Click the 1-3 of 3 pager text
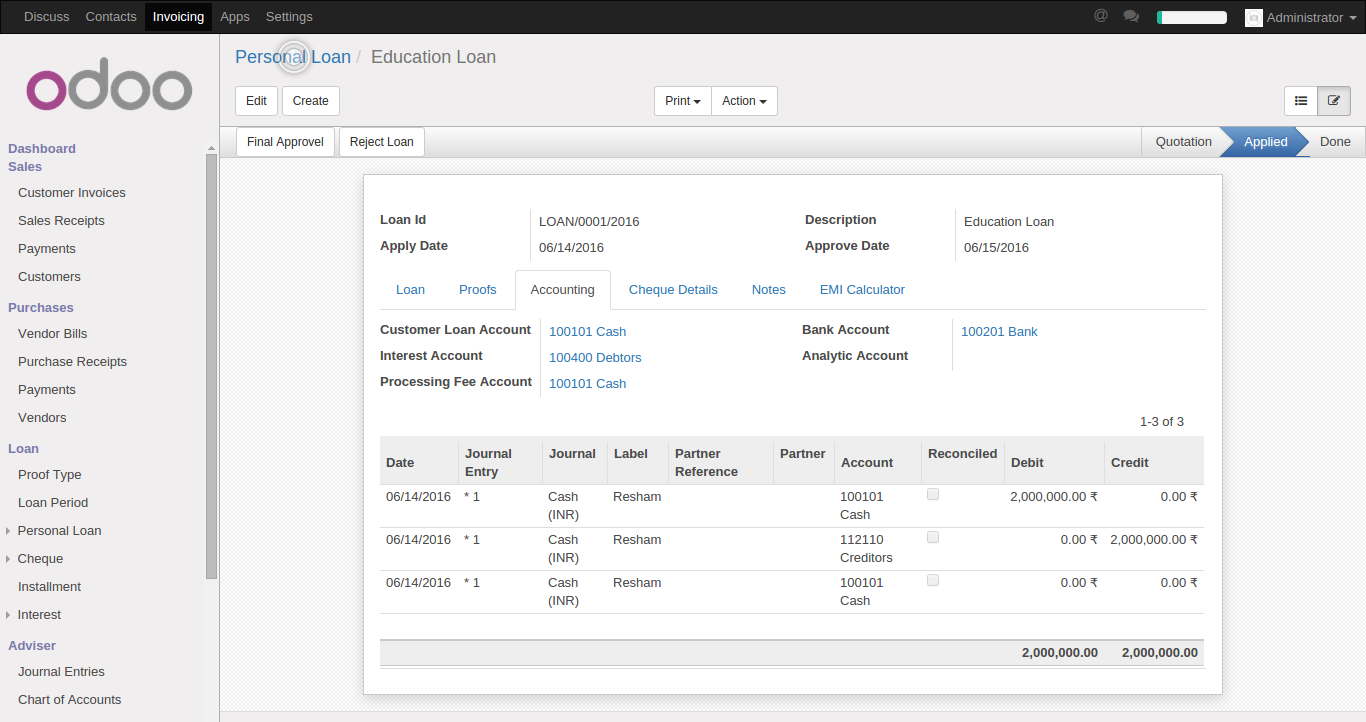Viewport: 1366px width, 722px height. click(1162, 422)
